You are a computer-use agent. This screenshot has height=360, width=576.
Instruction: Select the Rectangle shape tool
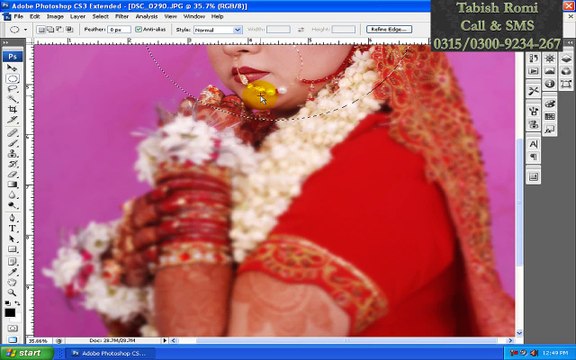[12, 249]
